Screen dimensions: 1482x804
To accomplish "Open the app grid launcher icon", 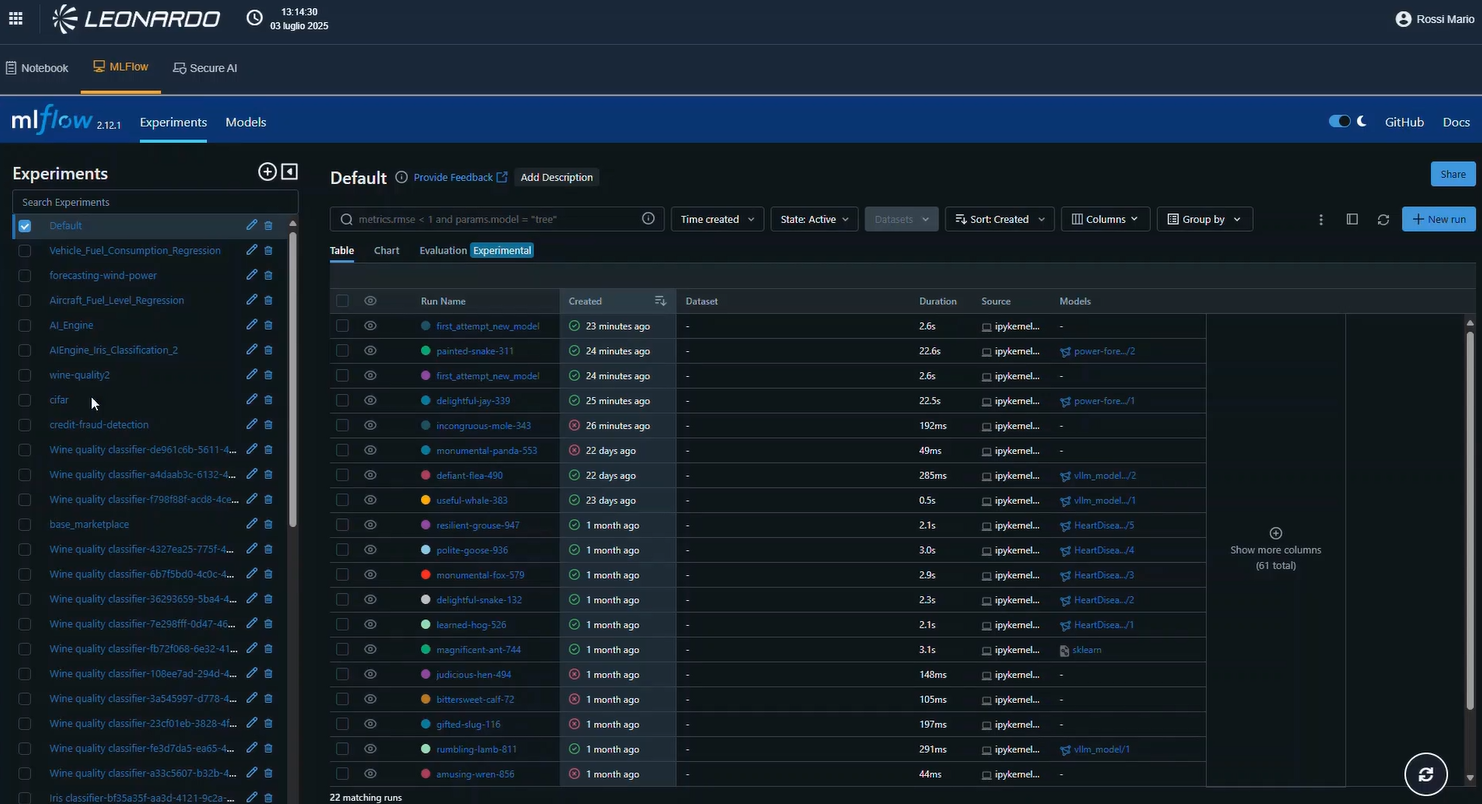I will pyautogui.click(x=16, y=18).
